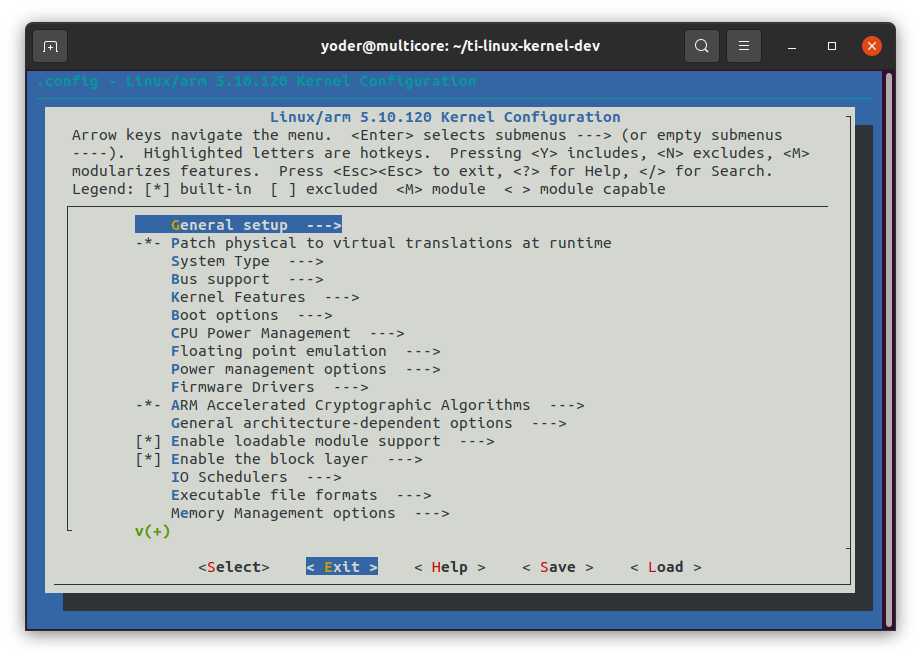Click the terminal vertical scrollbar
The width and height of the screenshot is (921, 659).
[889, 349]
